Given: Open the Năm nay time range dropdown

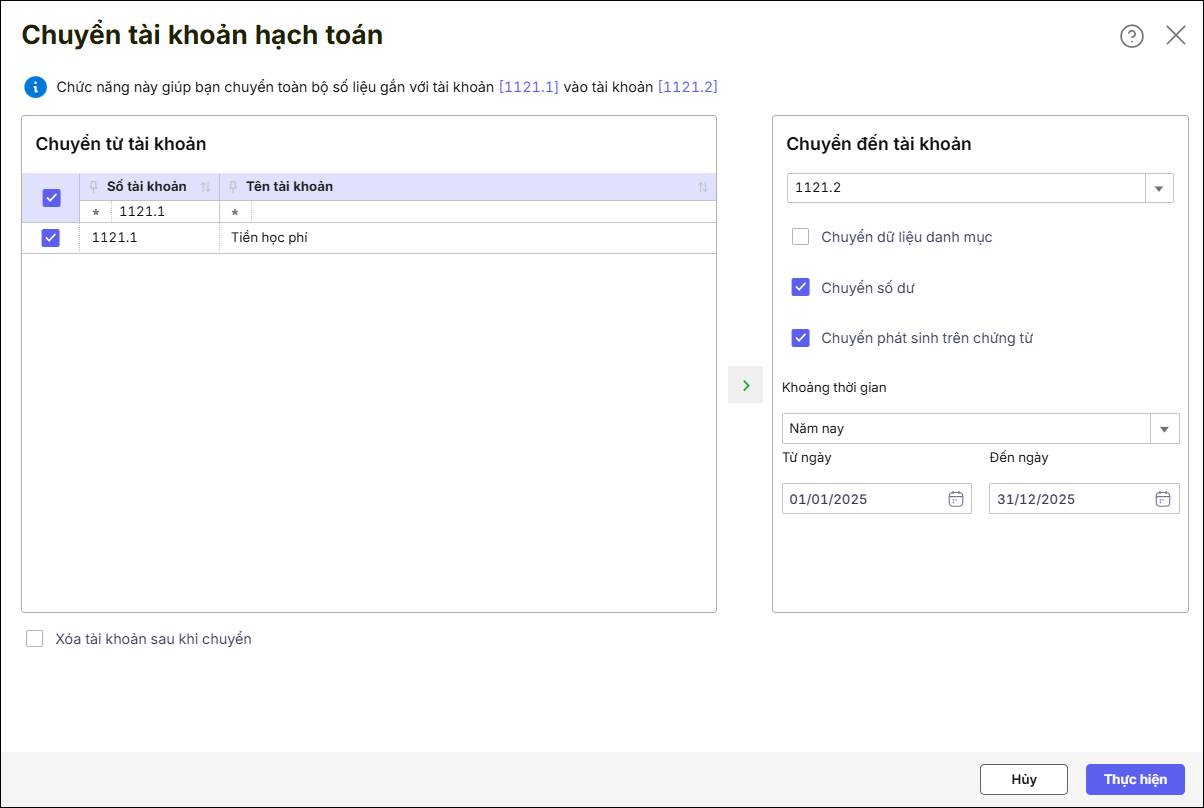Looking at the screenshot, I should tap(1164, 429).
